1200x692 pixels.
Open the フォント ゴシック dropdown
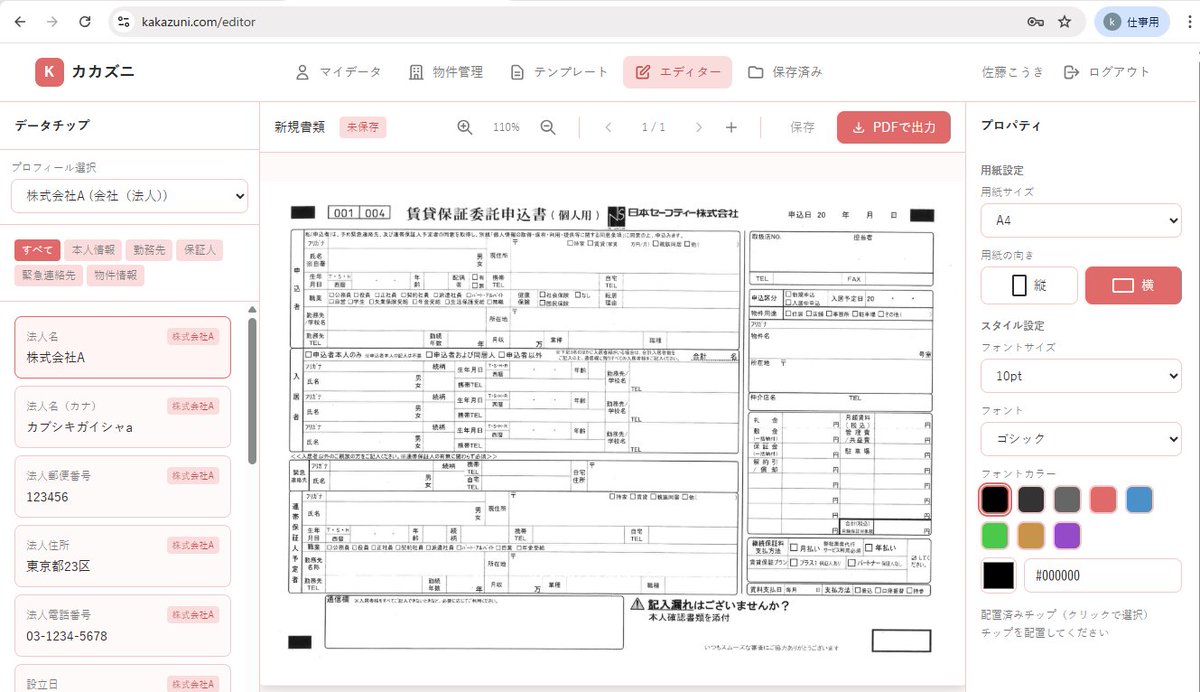click(1081, 439)
